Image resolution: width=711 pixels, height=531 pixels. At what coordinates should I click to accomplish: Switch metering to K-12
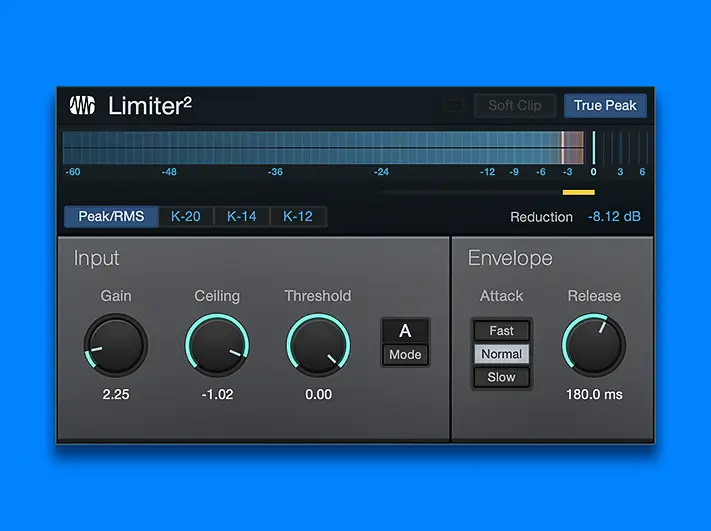[298, 216]
